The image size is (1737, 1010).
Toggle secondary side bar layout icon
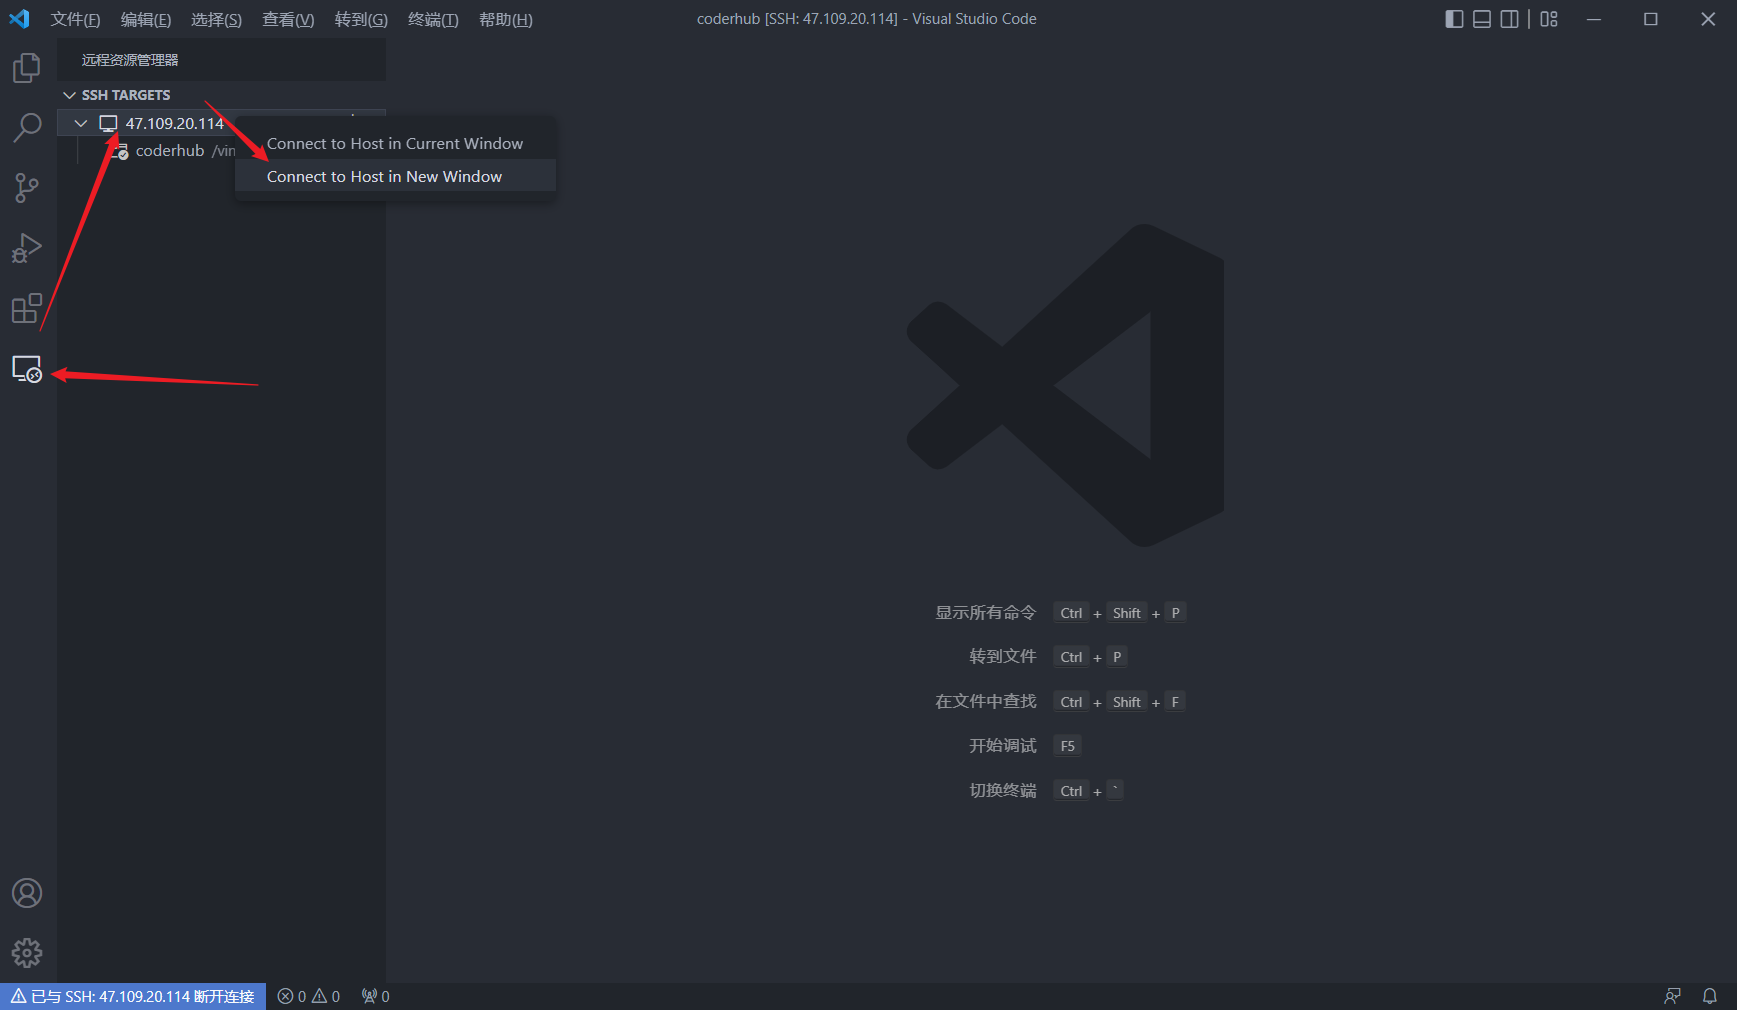point(1510,19)
